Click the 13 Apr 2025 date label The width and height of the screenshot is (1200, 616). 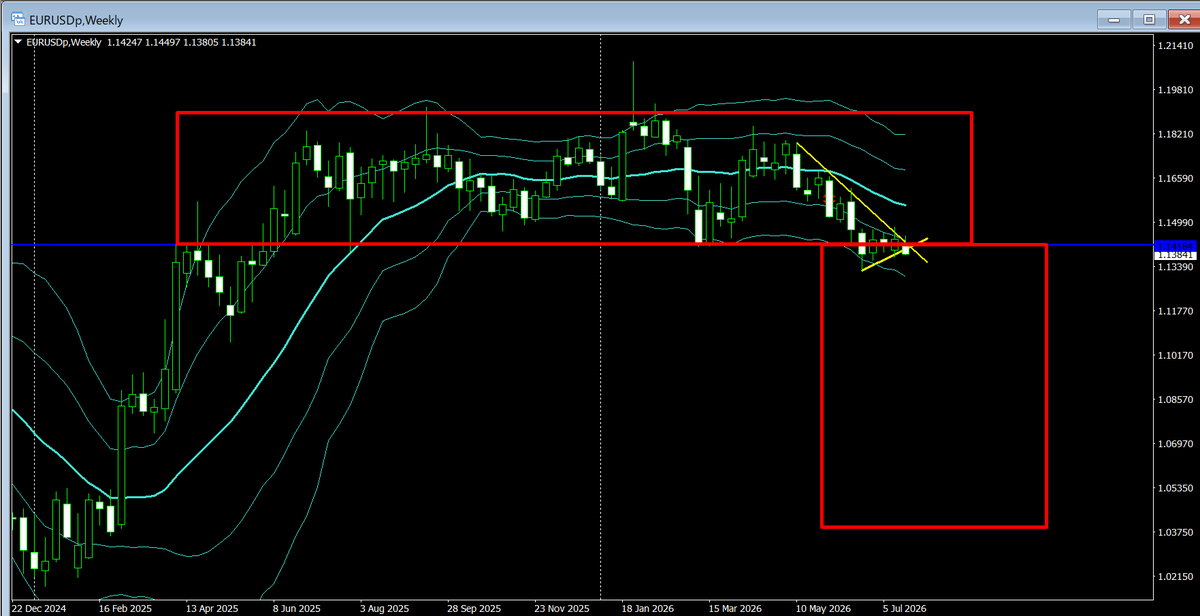[x=211, y=607]
